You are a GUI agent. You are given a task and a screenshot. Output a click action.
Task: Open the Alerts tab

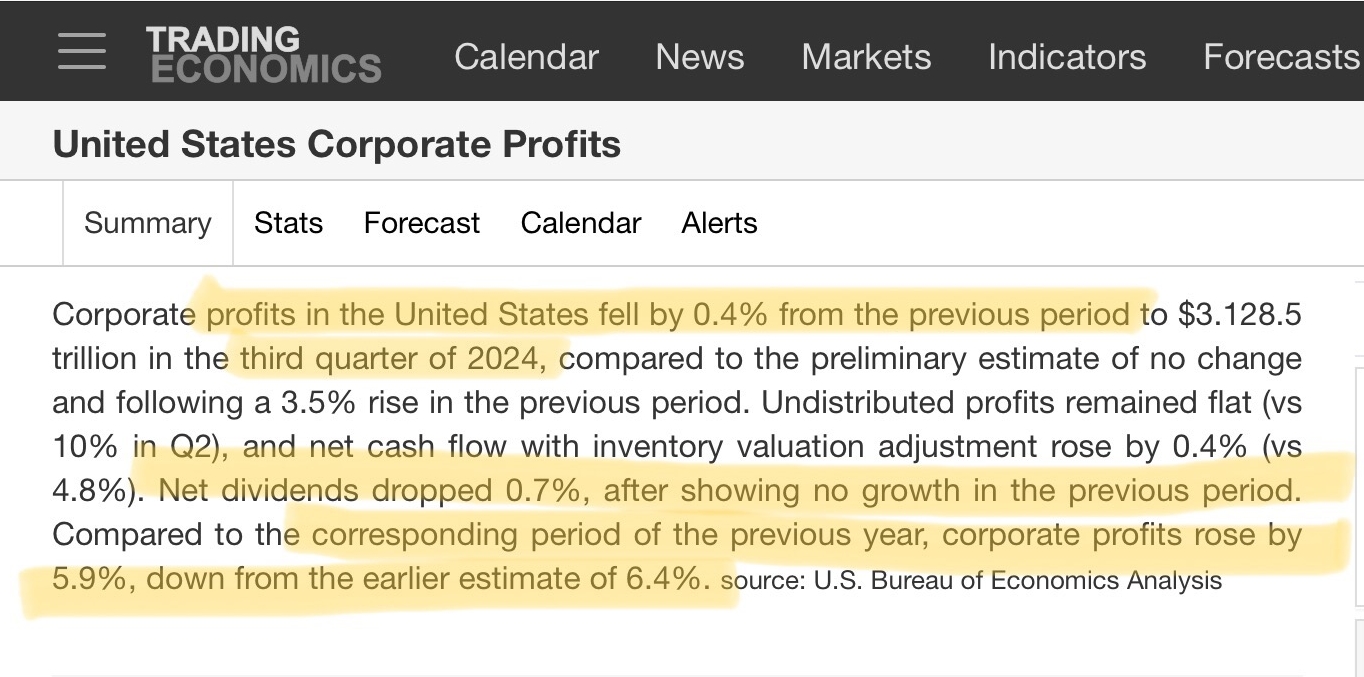pyautogui.click(x=719, y=223)
